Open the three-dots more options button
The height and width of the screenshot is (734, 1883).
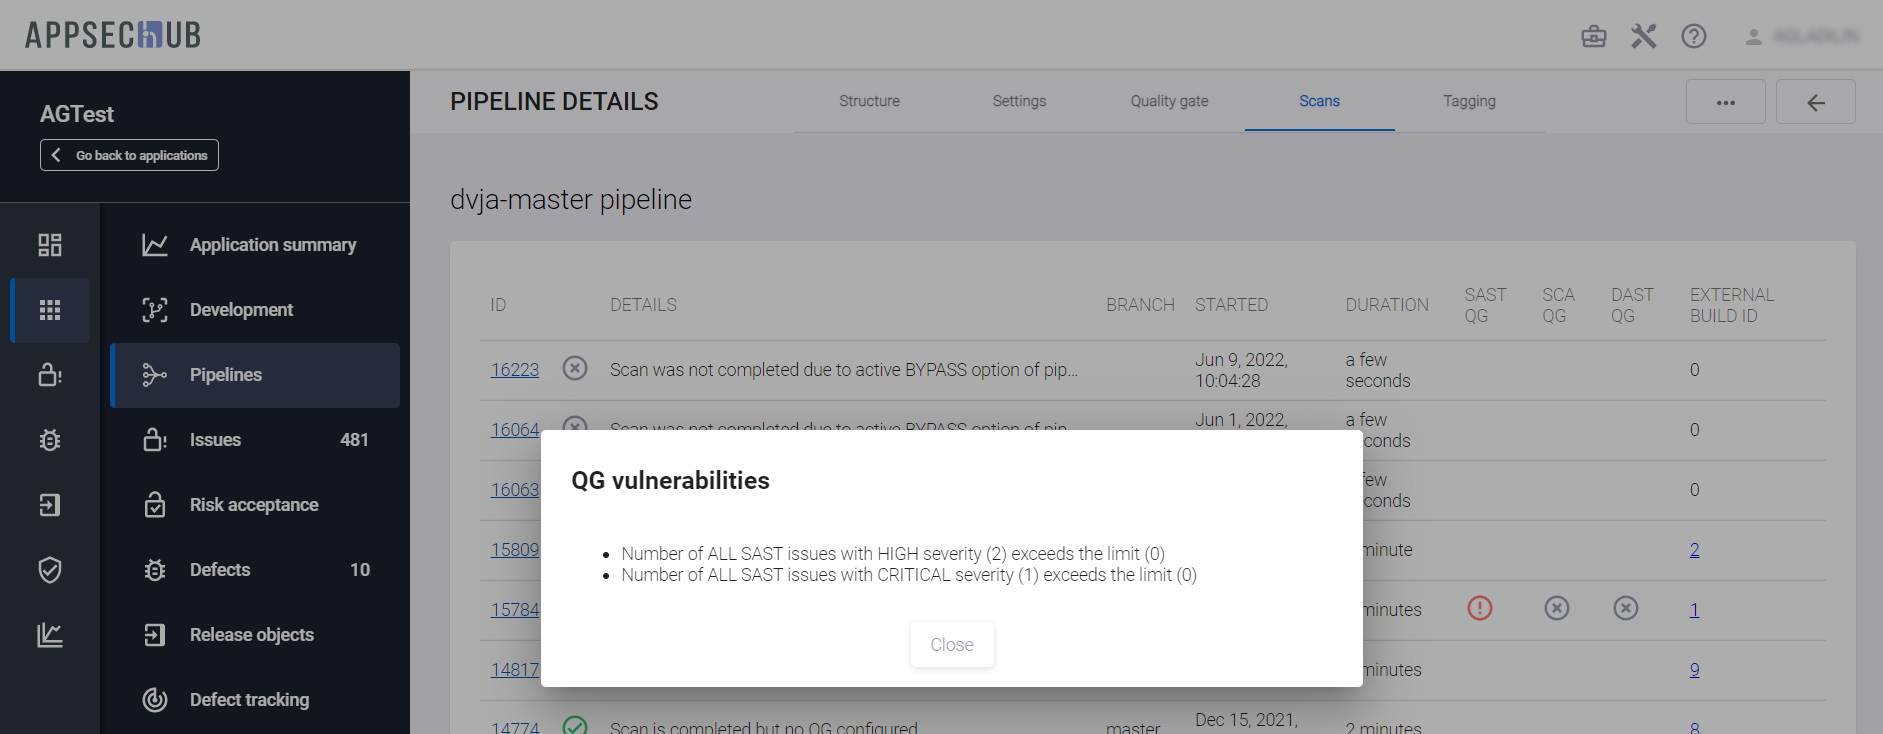click(x=1725, y=102)
